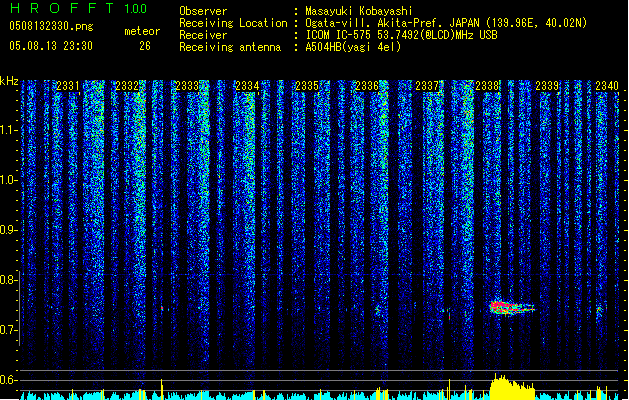Click the Receiver field label

pyautogui.click(x=203, y=35)
